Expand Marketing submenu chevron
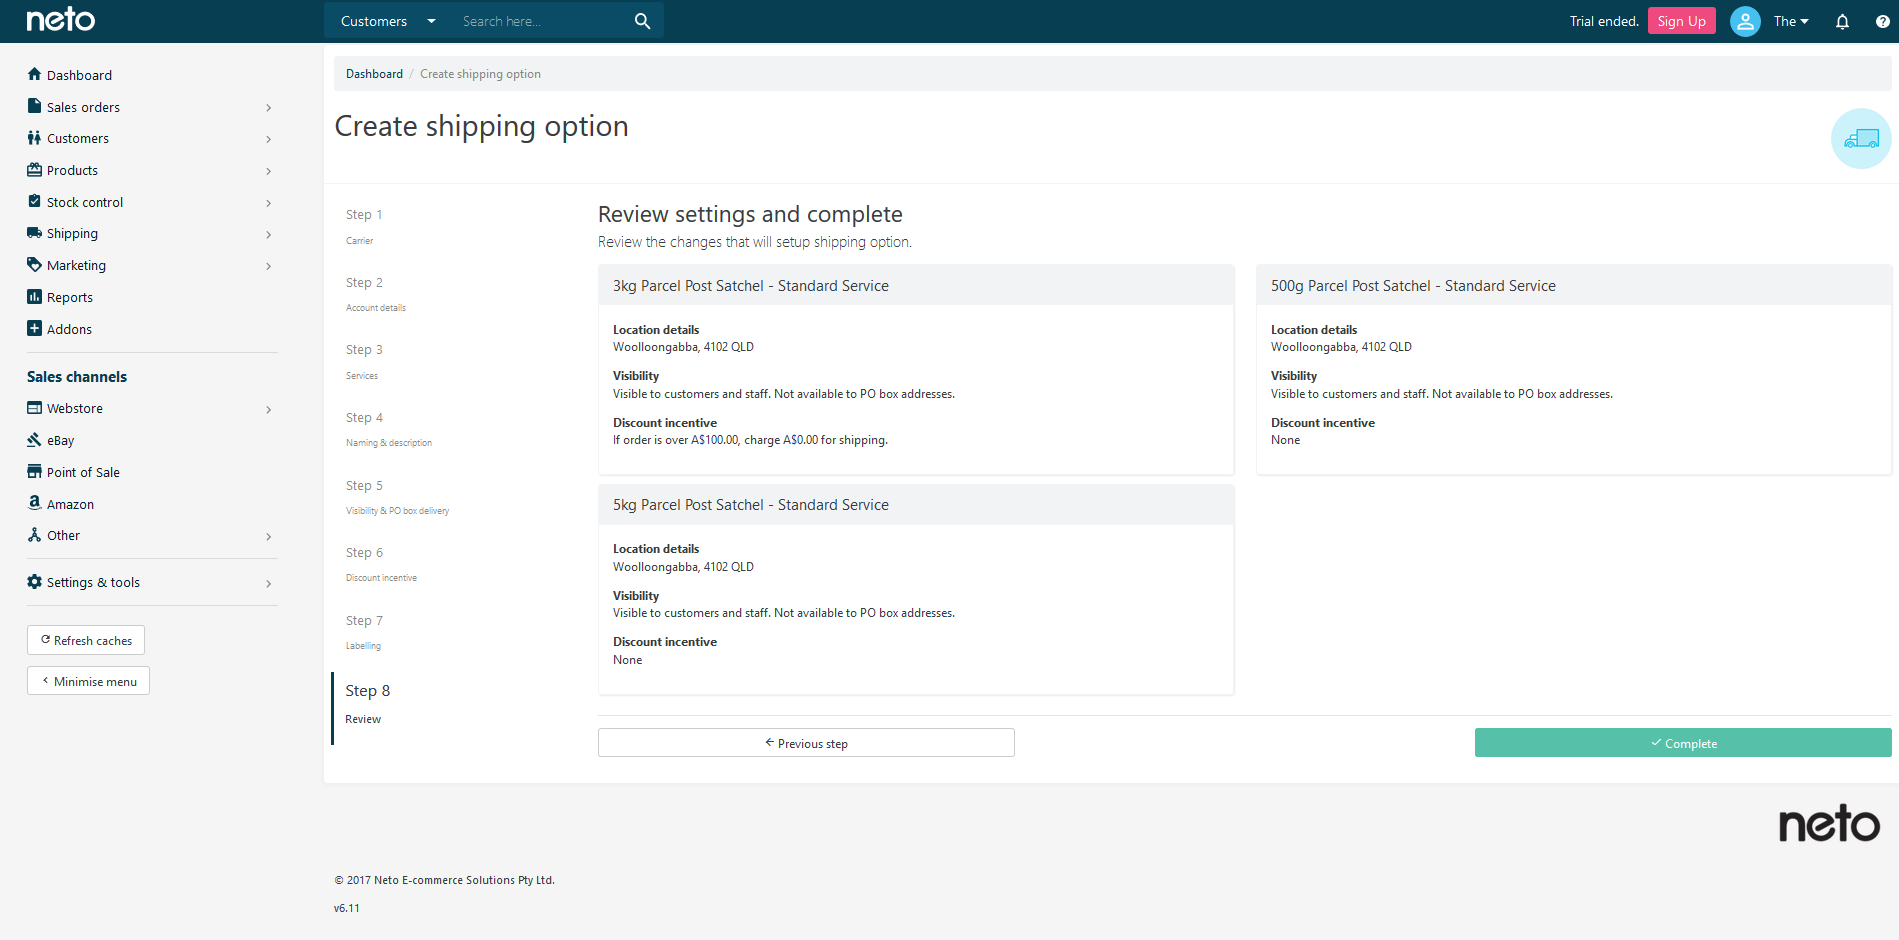1899x940 pixels. pos(268,266)
